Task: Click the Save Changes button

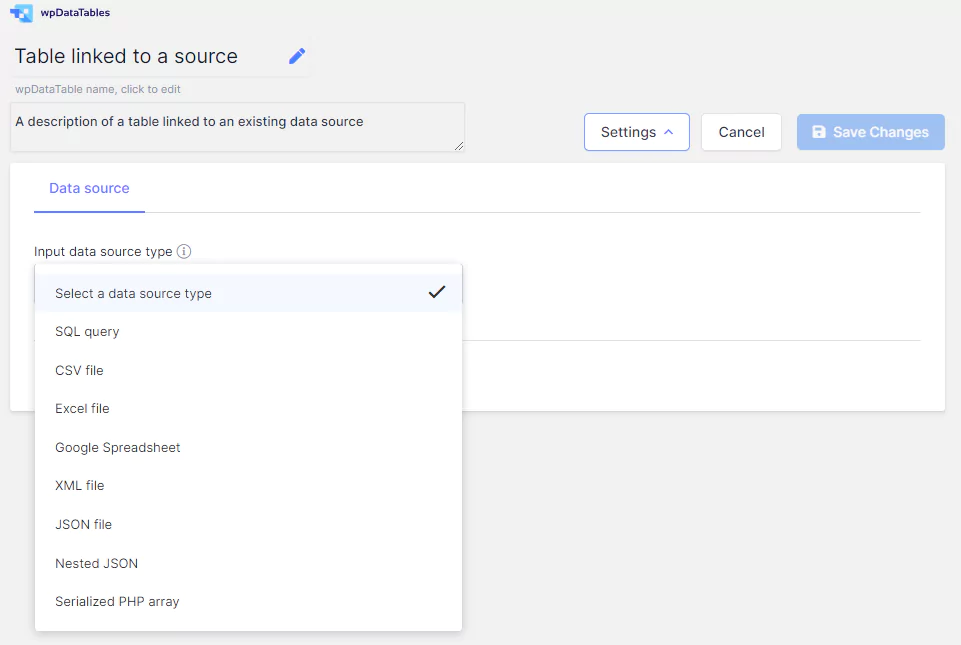Action: coord(871,132)
